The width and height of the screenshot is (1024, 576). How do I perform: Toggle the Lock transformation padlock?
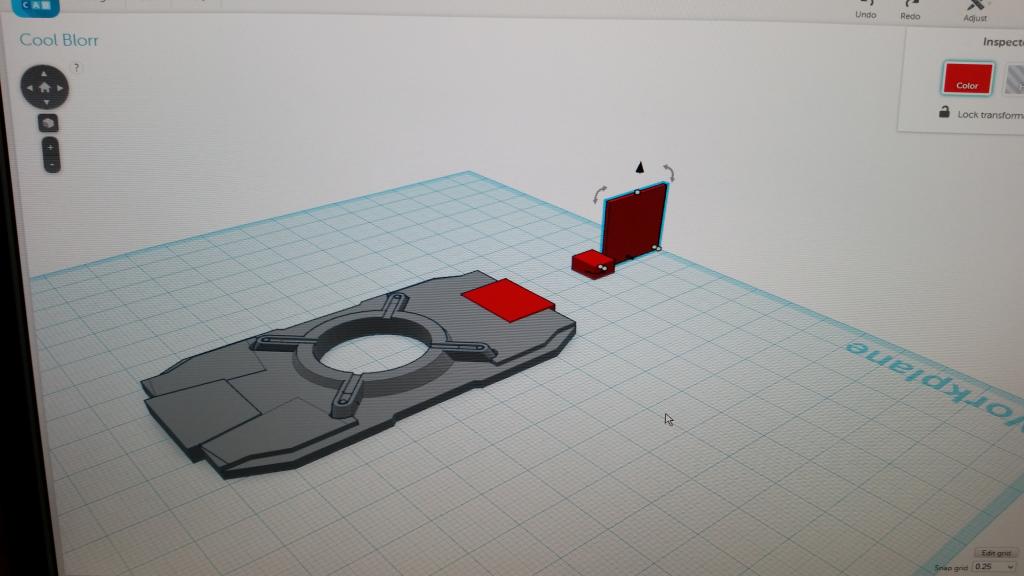(944, 112)
